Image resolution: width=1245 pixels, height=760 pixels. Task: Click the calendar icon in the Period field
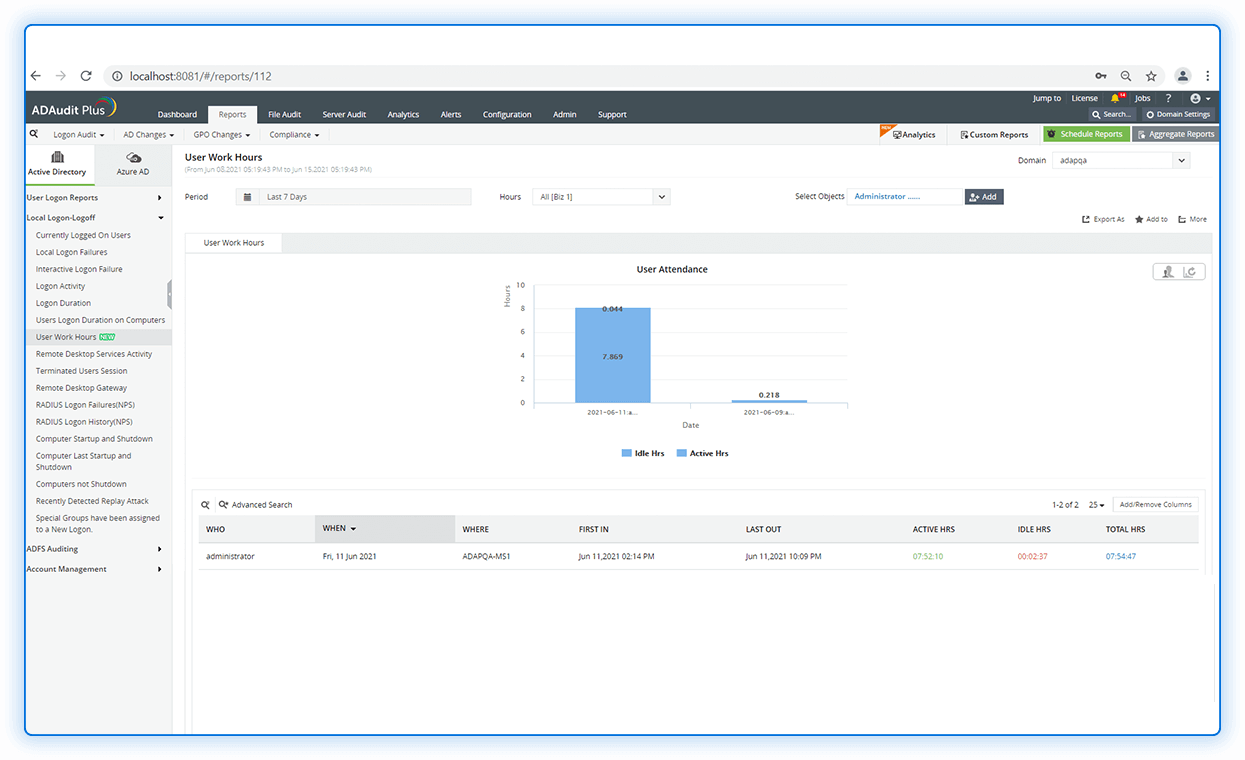[247, 197]
